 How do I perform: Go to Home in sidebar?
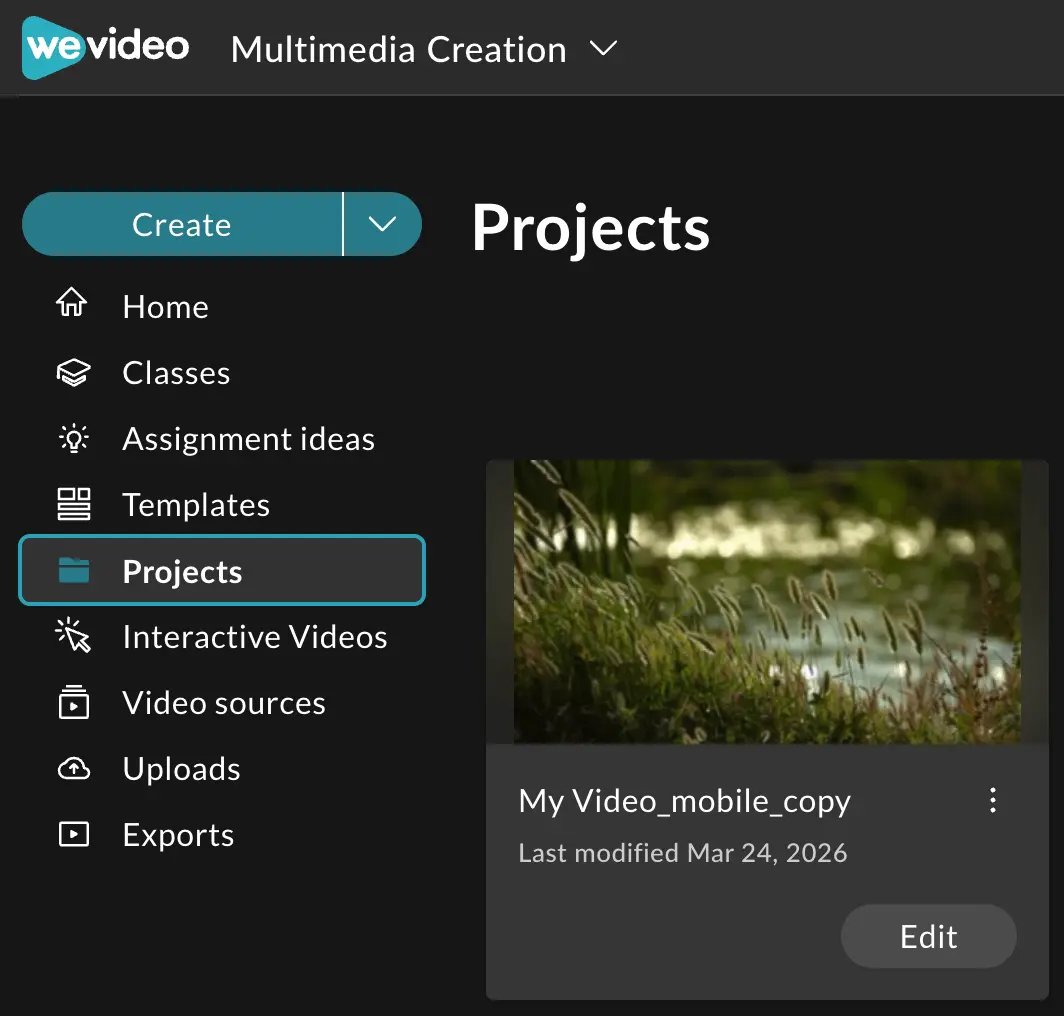click(166, 307)
